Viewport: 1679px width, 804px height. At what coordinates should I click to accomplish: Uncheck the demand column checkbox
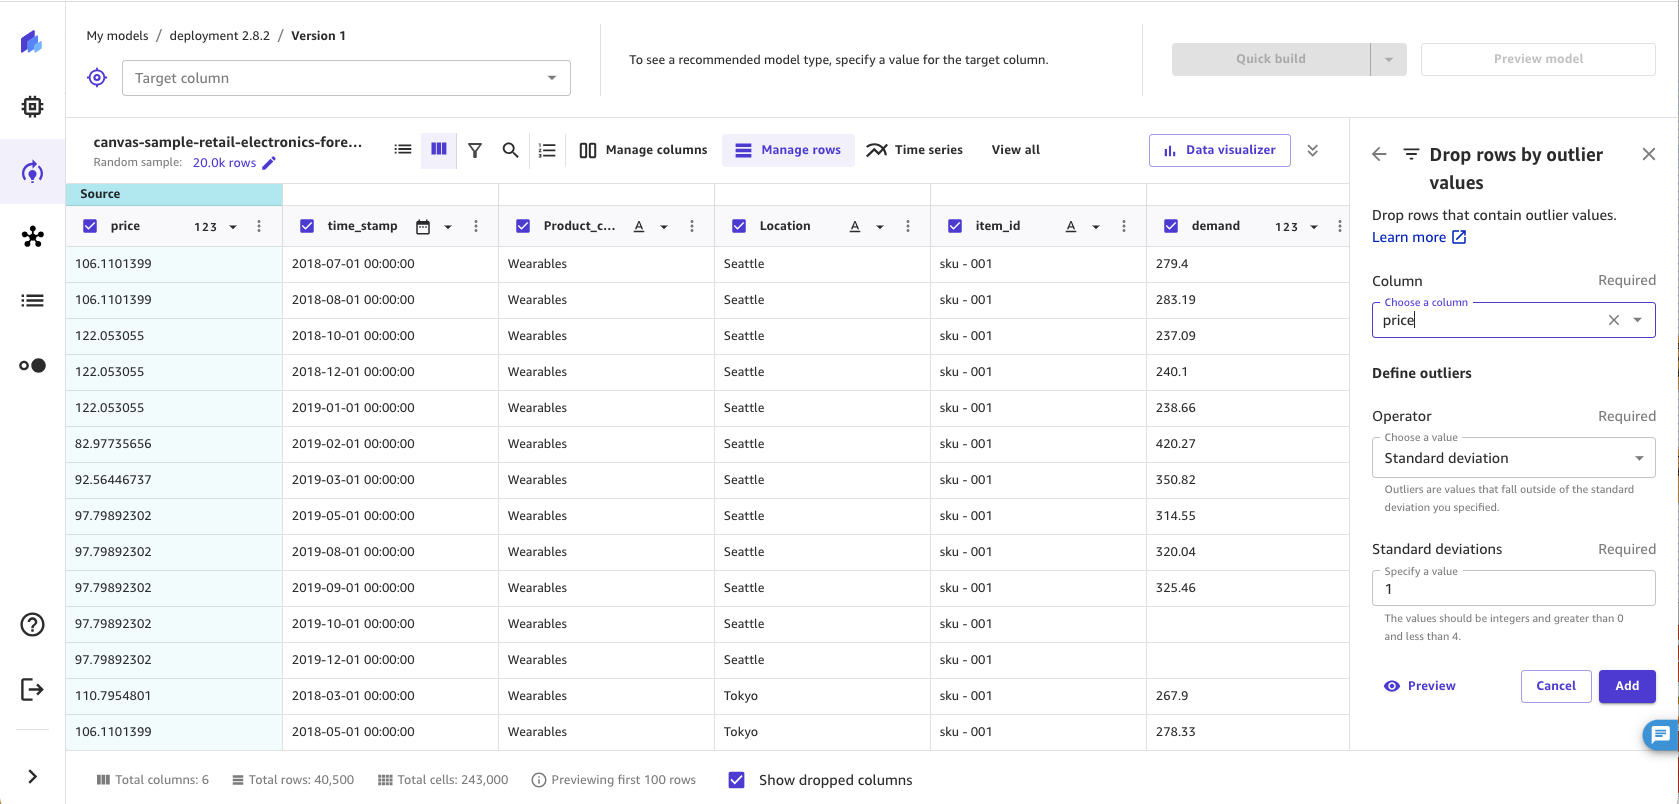[x=1171, y=226]
